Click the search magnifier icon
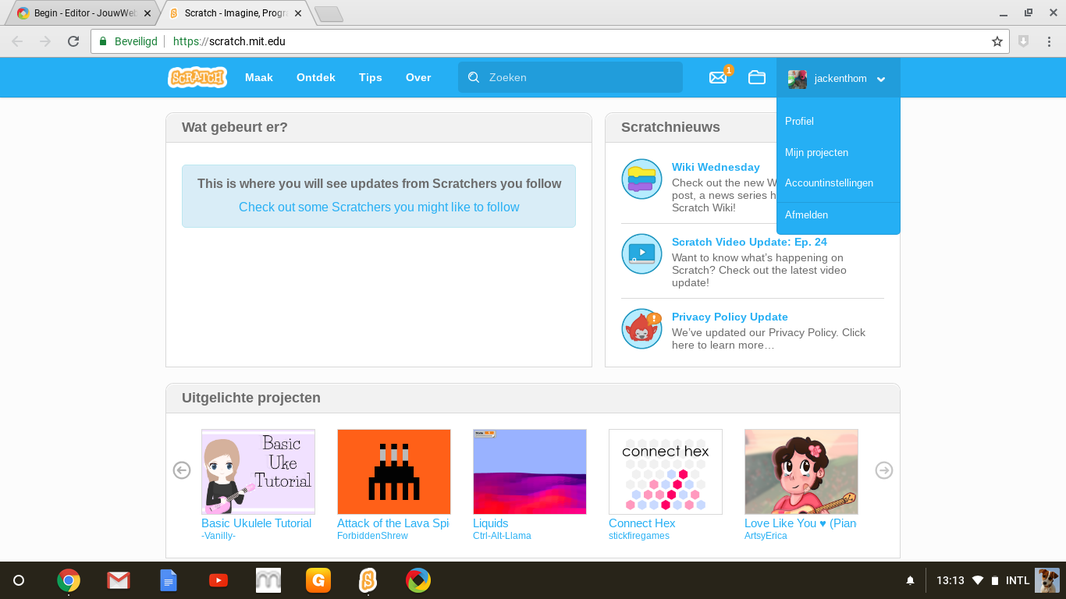The width and height of the screenshot is (1066, 599). coord(474,78)
